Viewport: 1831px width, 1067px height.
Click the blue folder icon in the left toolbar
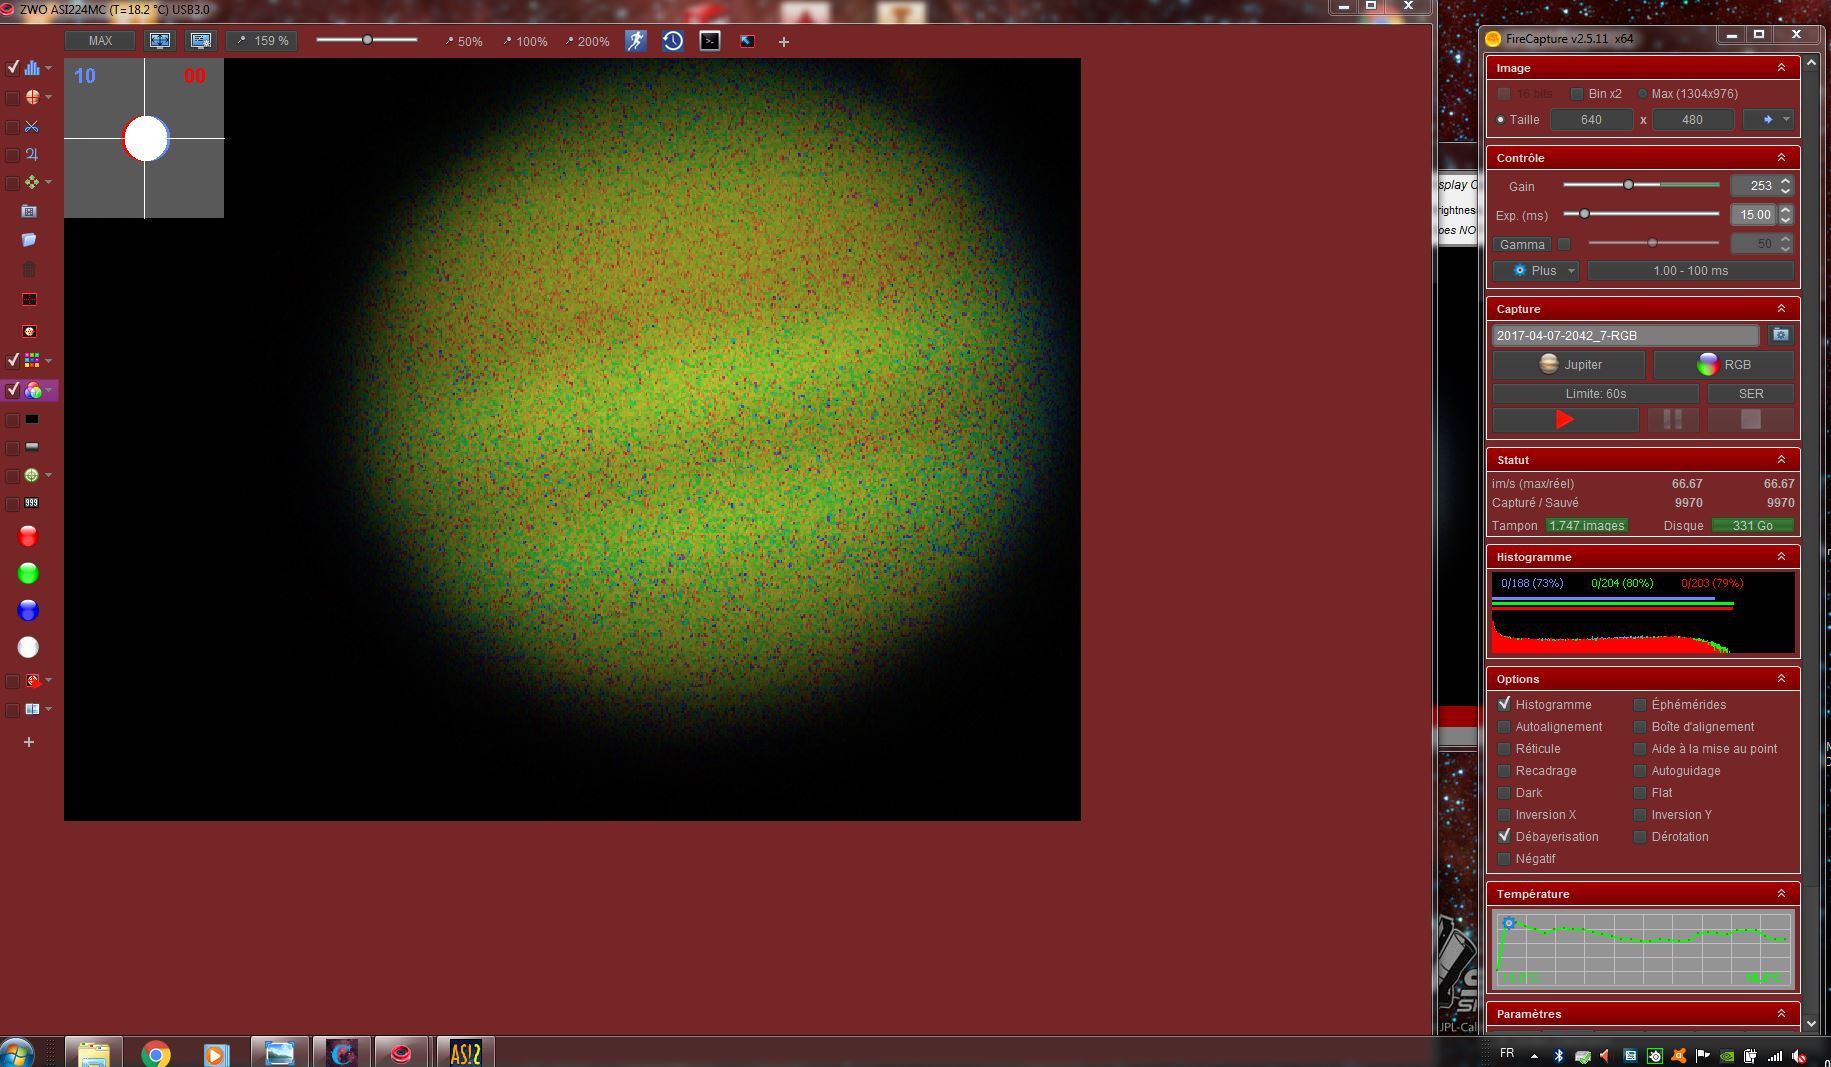click(29, 240)
